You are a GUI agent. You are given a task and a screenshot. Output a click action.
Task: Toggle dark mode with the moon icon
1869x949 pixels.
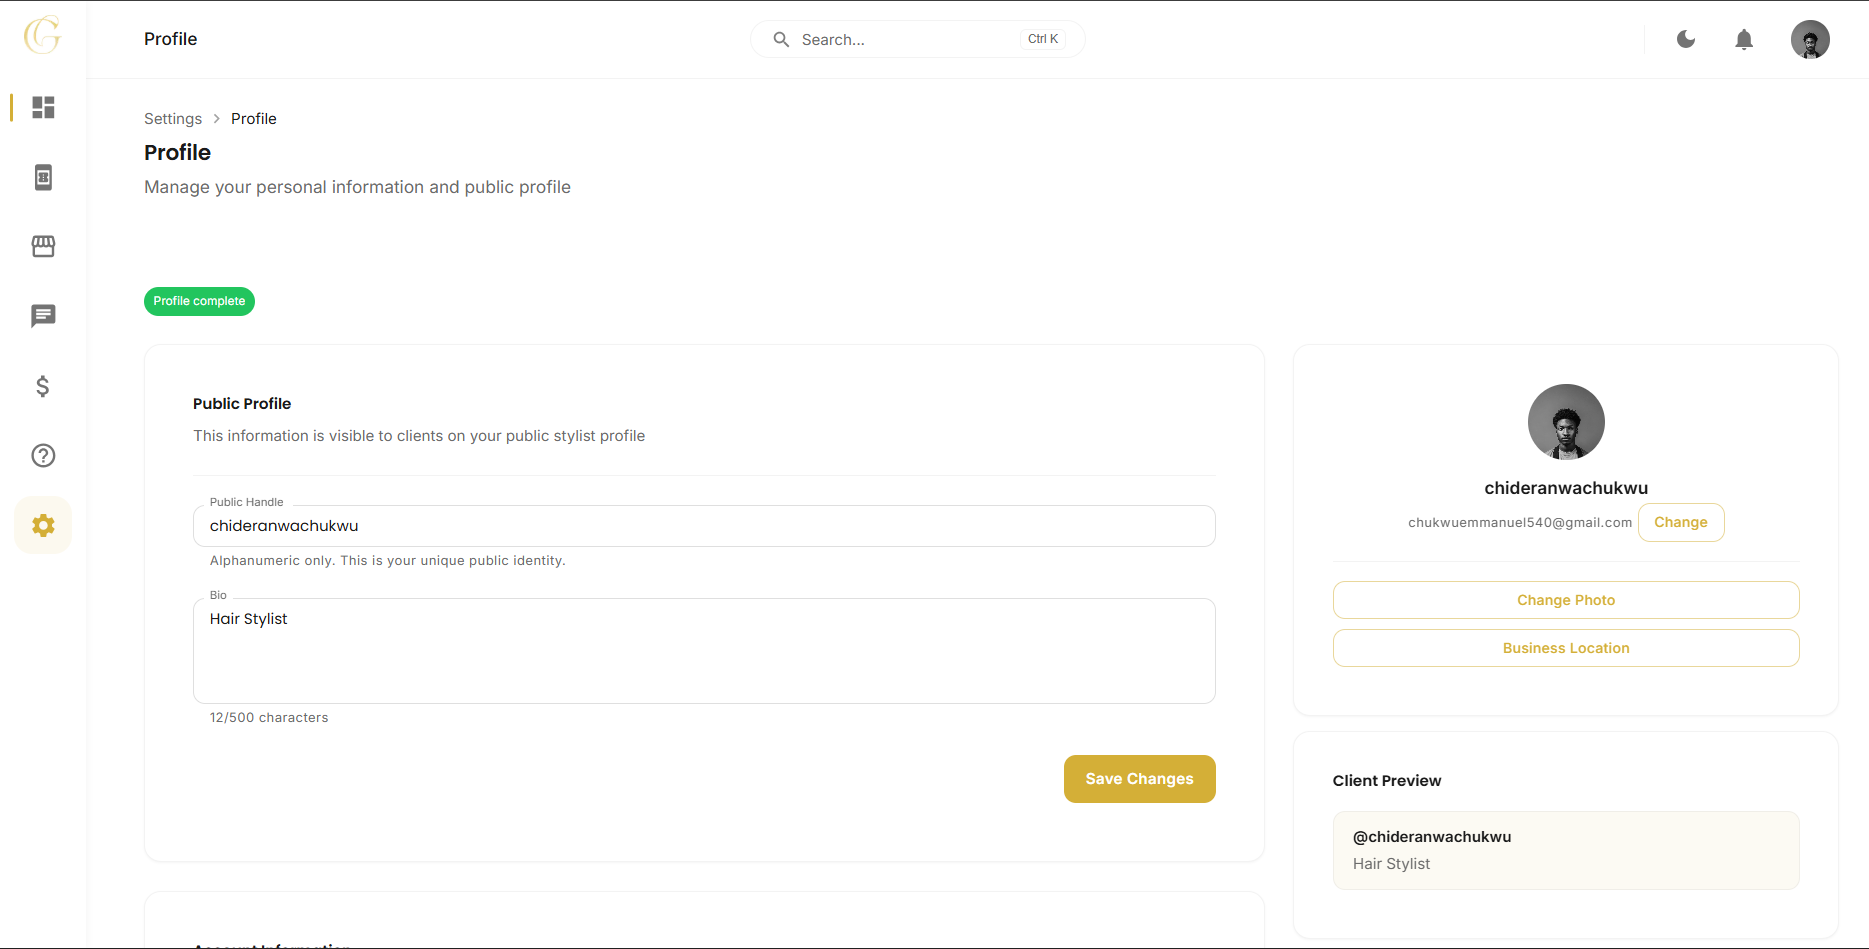(x=1686, y=39)
